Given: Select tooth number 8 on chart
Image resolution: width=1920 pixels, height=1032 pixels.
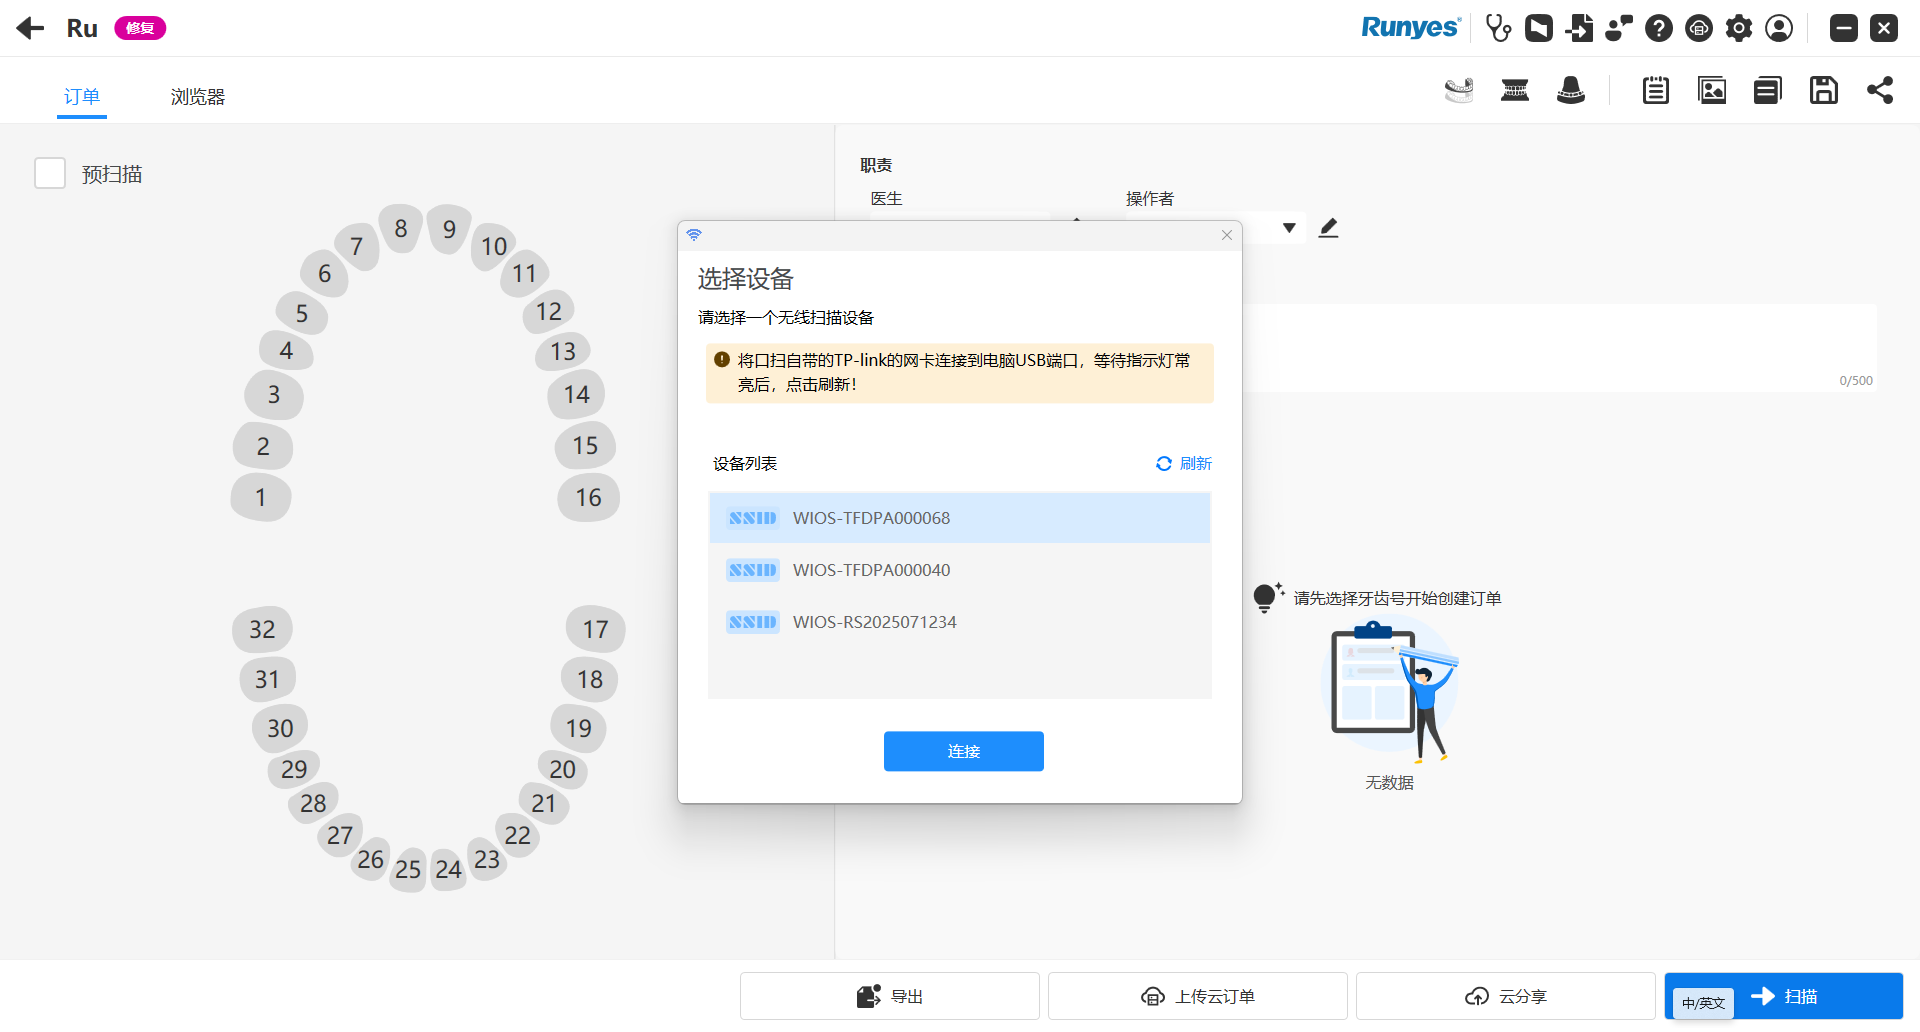Looking at the screenshot, I should tap(401, 229).
